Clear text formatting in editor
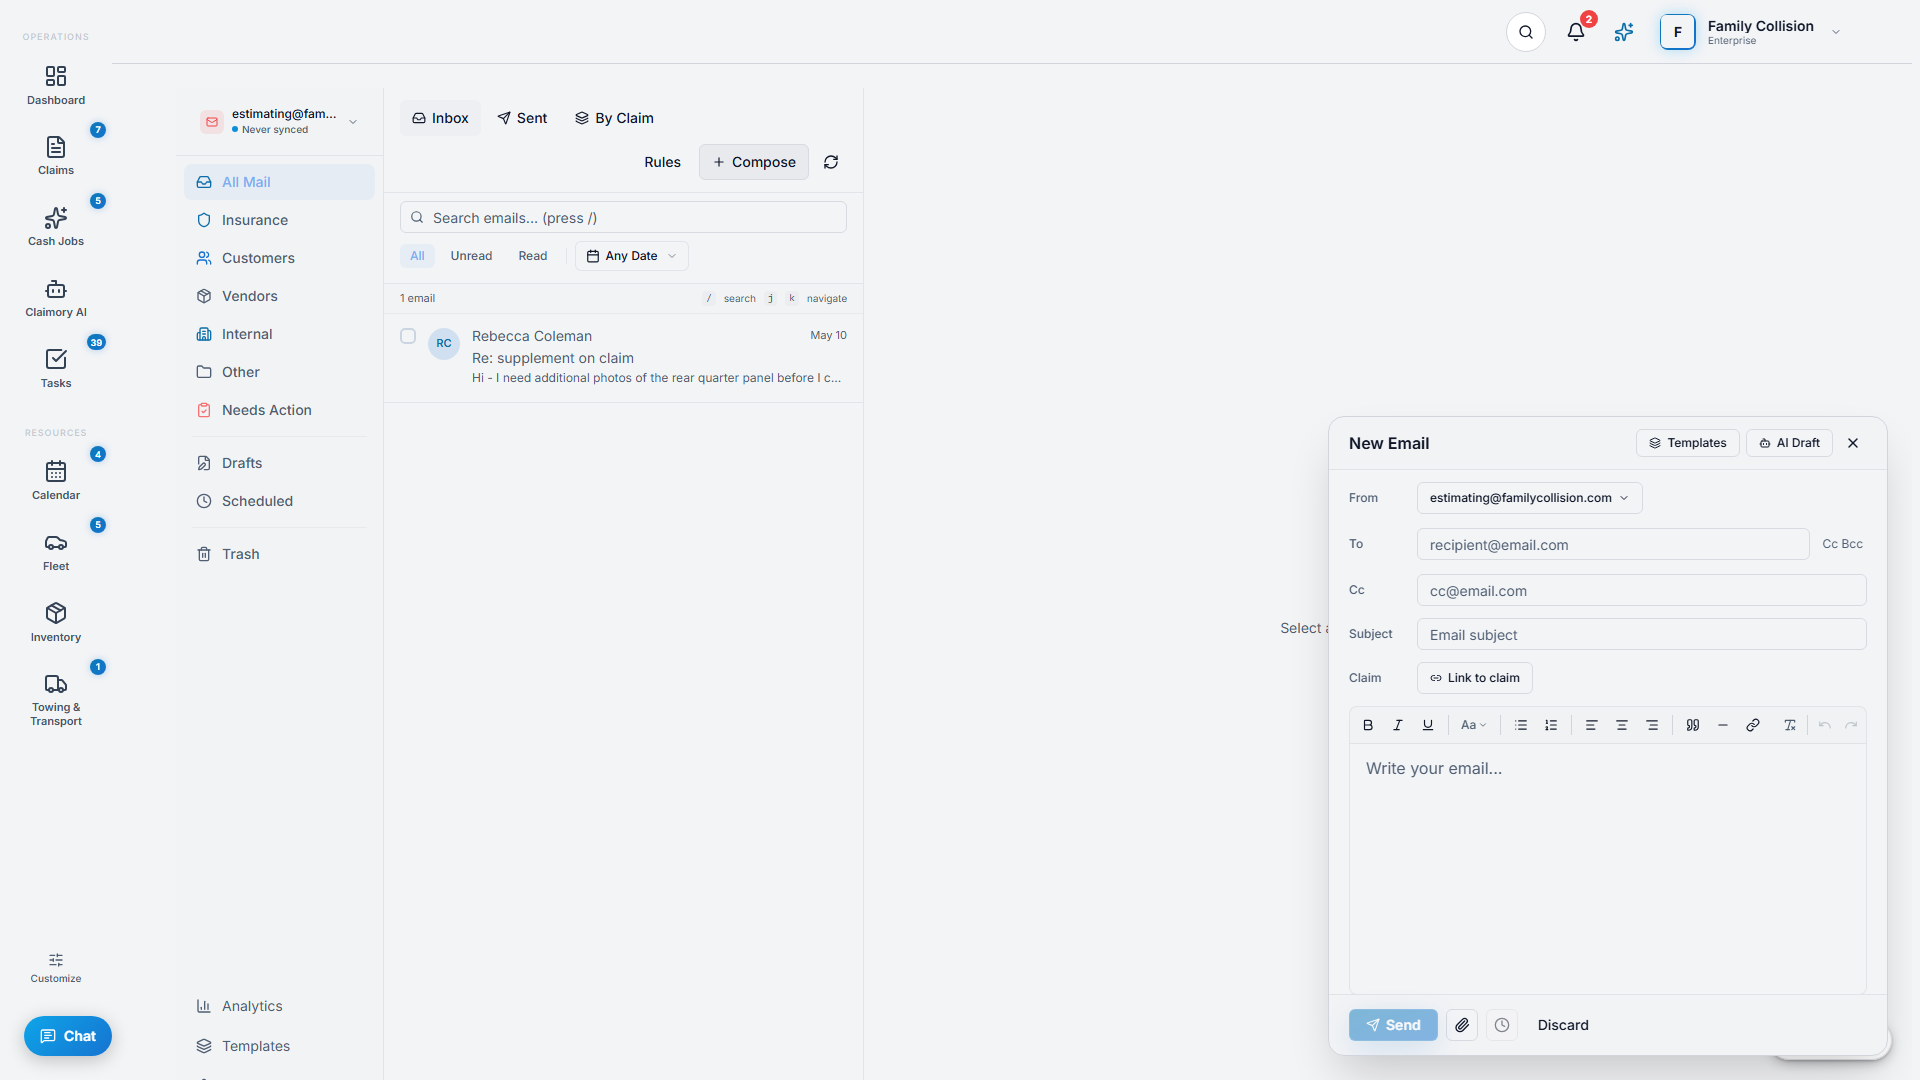Image resolution: width=1920 pixels, height=1080 pixels. pyautogui.click(x=1790, y=725)
